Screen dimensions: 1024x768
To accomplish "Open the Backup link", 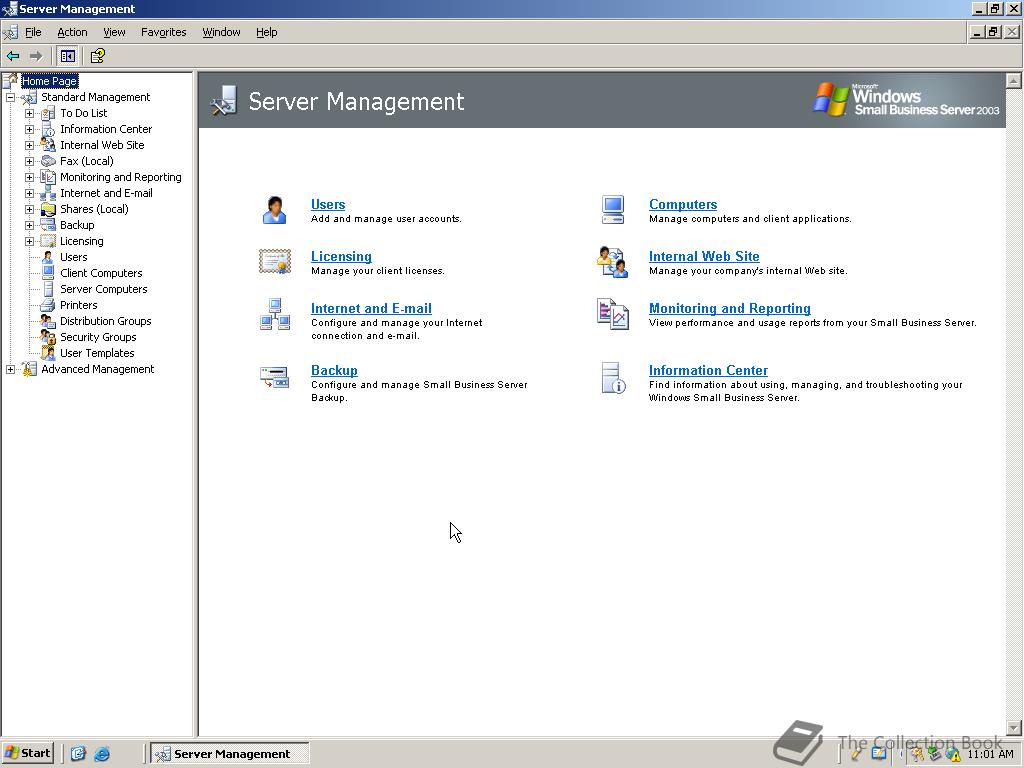I will 334,370.
